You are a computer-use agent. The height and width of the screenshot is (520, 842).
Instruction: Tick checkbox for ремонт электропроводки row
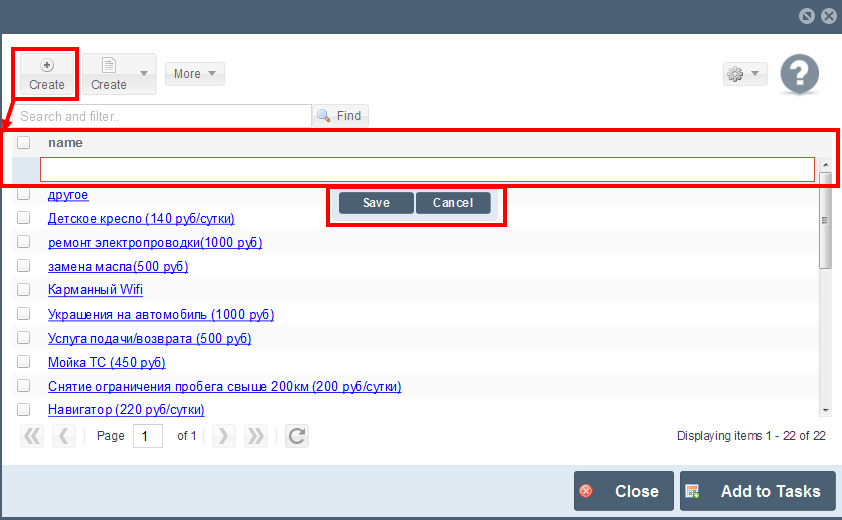tap(24, 242)
